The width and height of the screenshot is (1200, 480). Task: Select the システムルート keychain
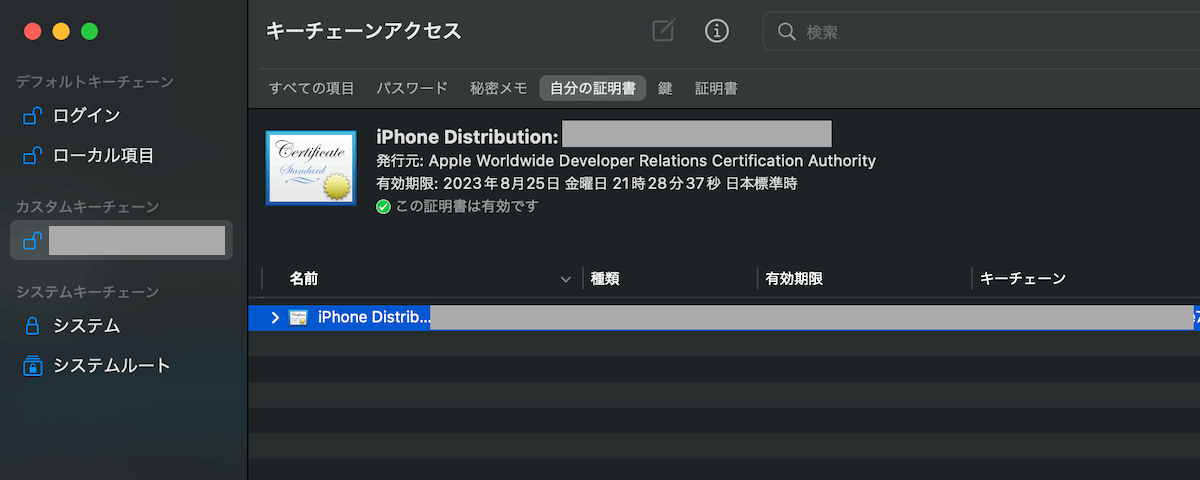click(x=122, y=366)
